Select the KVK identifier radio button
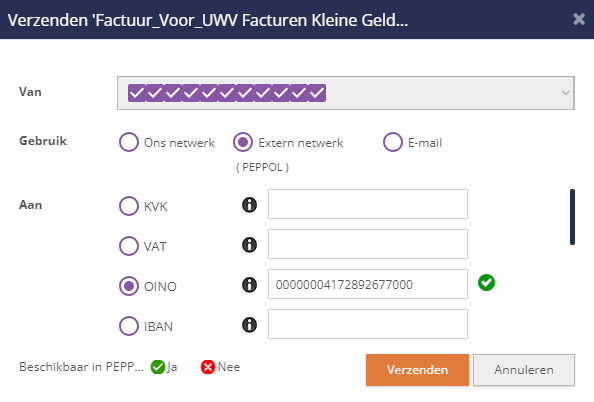 point(129,206)
